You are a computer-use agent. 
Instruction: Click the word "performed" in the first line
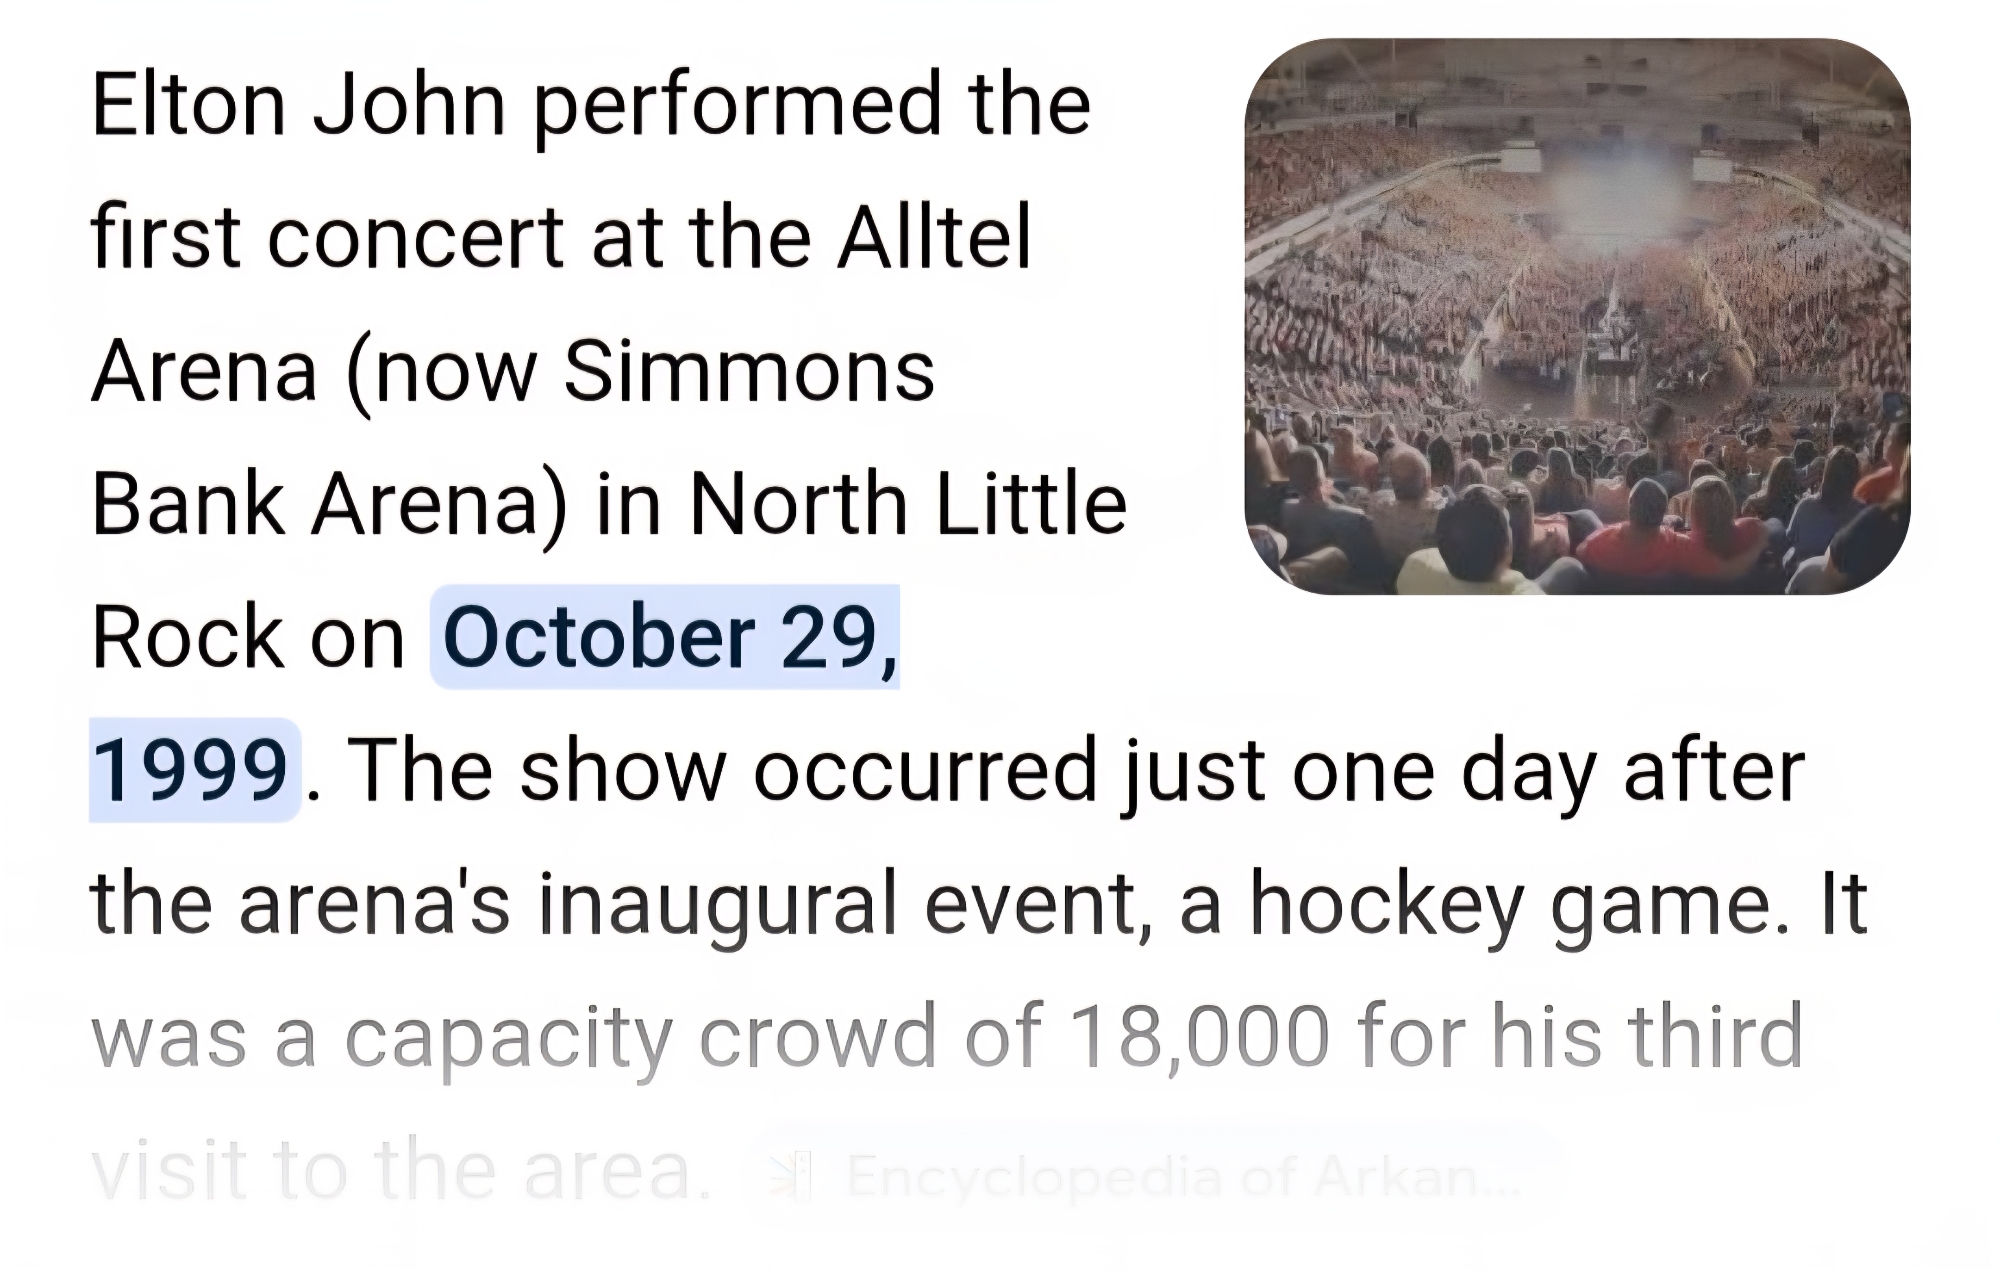coord(738,104)
